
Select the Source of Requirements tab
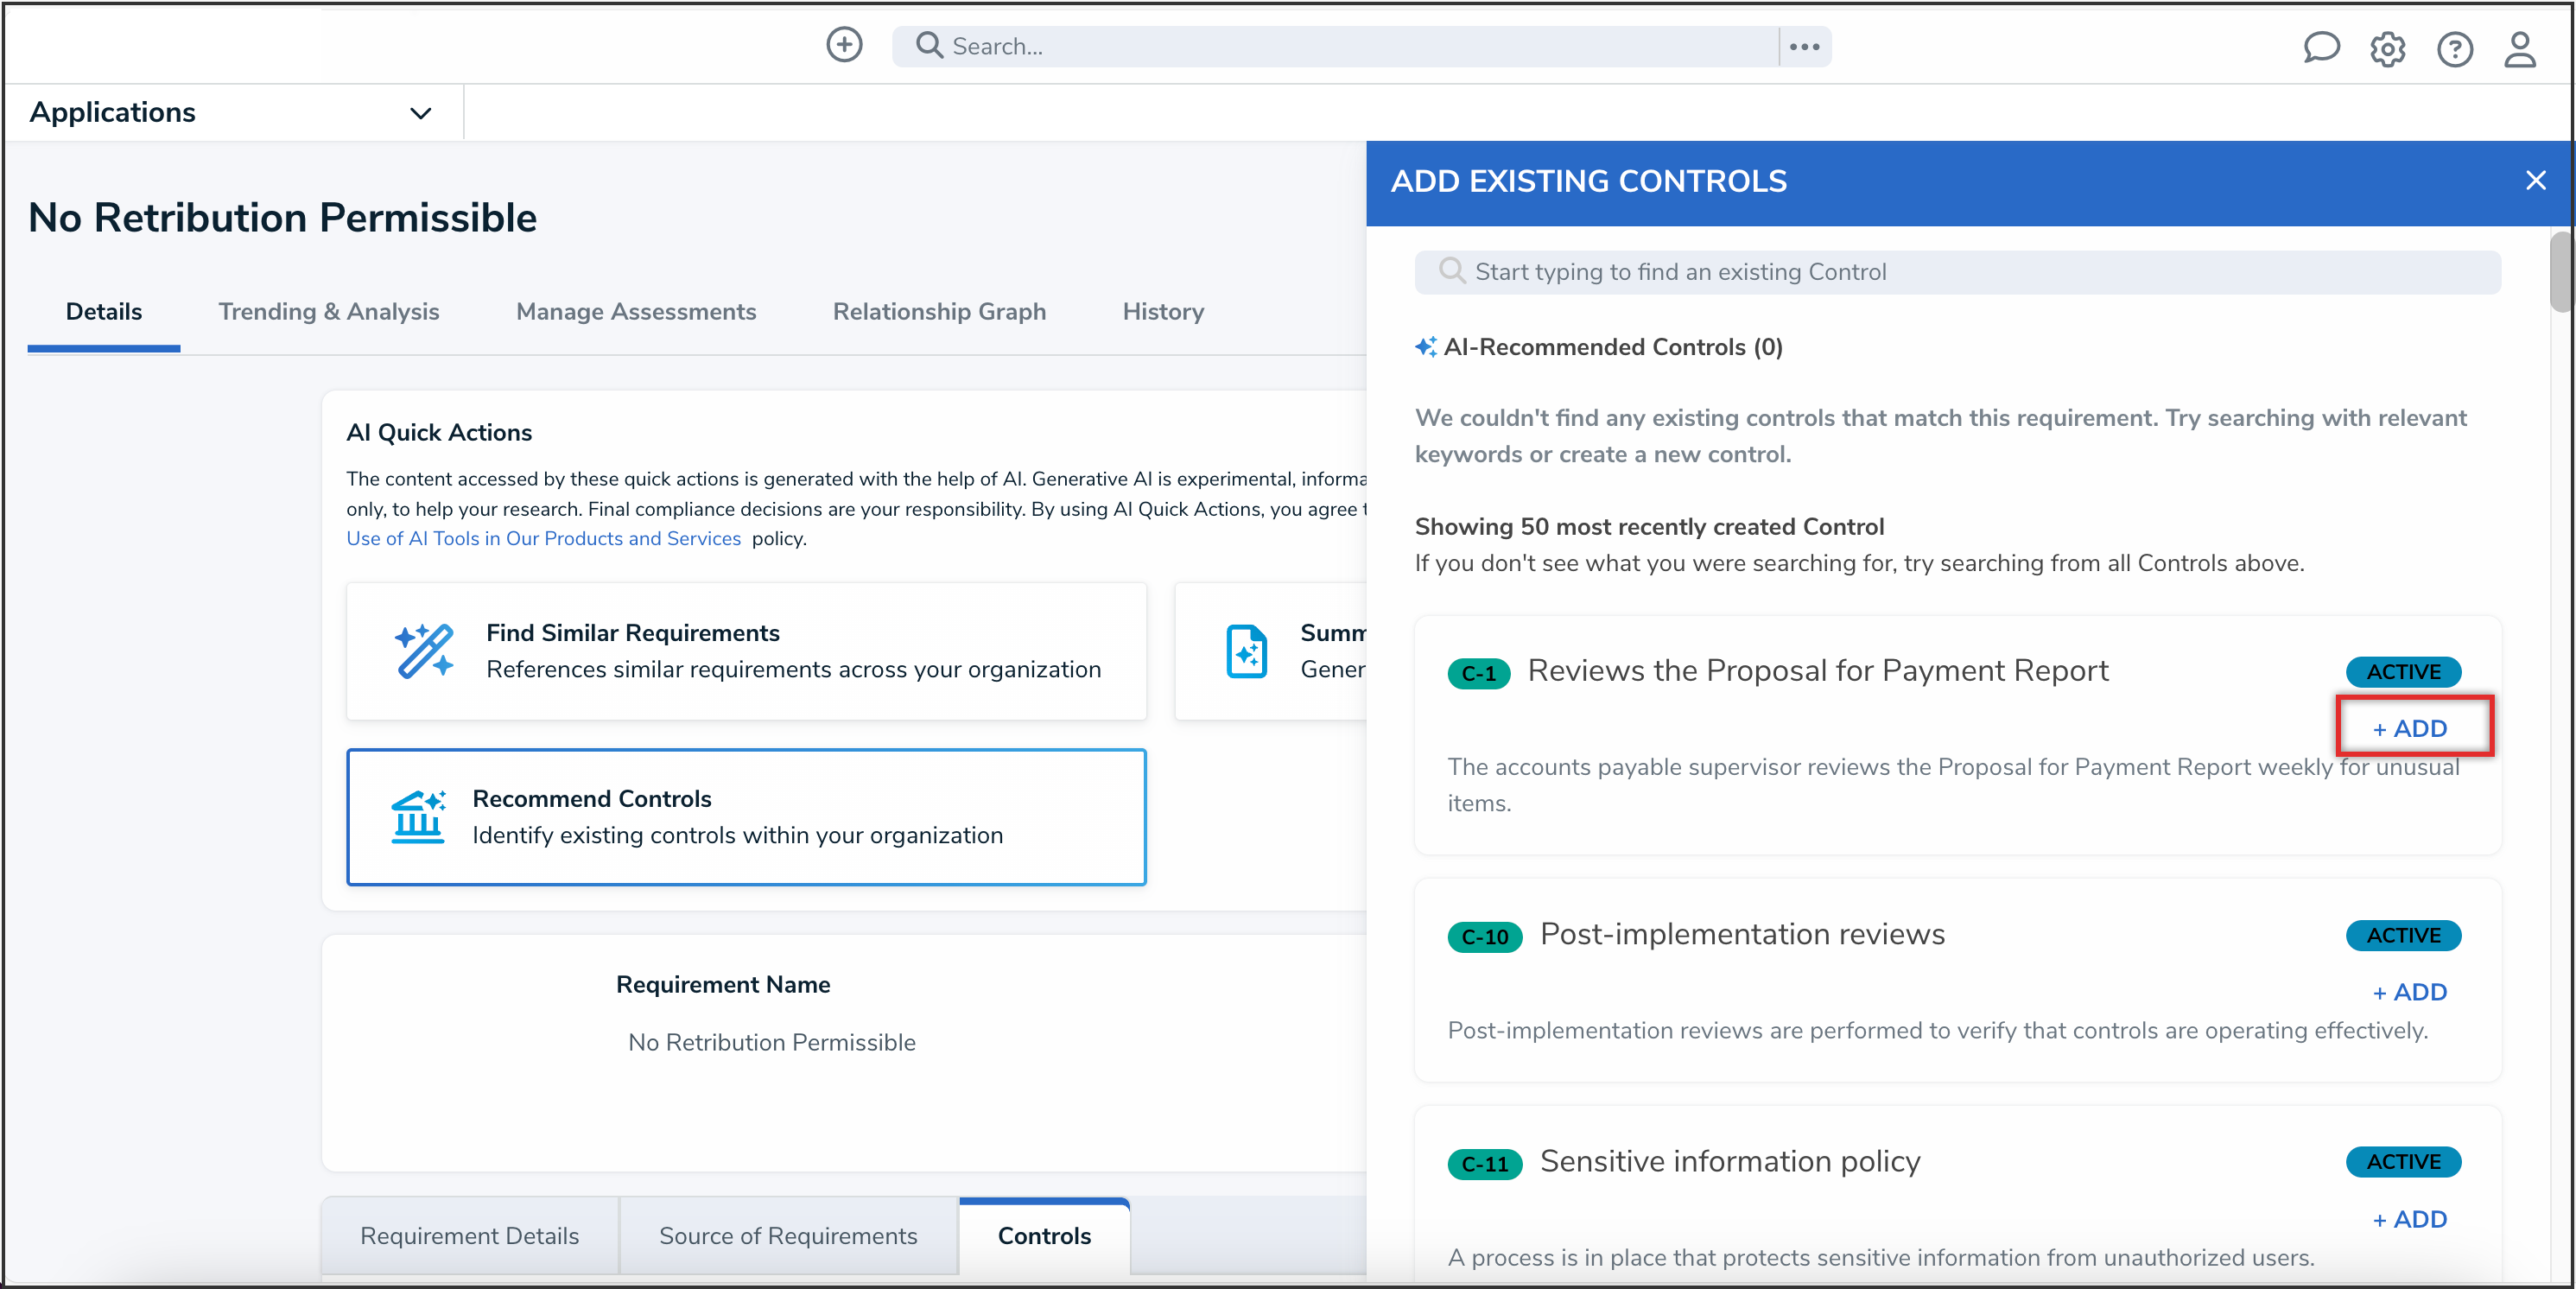click(x=787, y=1235)
